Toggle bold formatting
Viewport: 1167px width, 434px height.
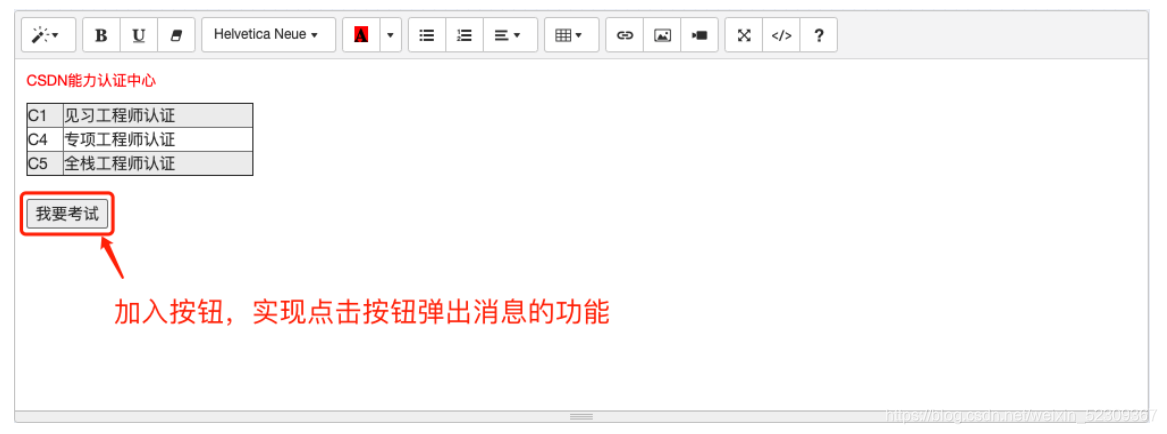[x=102, y=35]
